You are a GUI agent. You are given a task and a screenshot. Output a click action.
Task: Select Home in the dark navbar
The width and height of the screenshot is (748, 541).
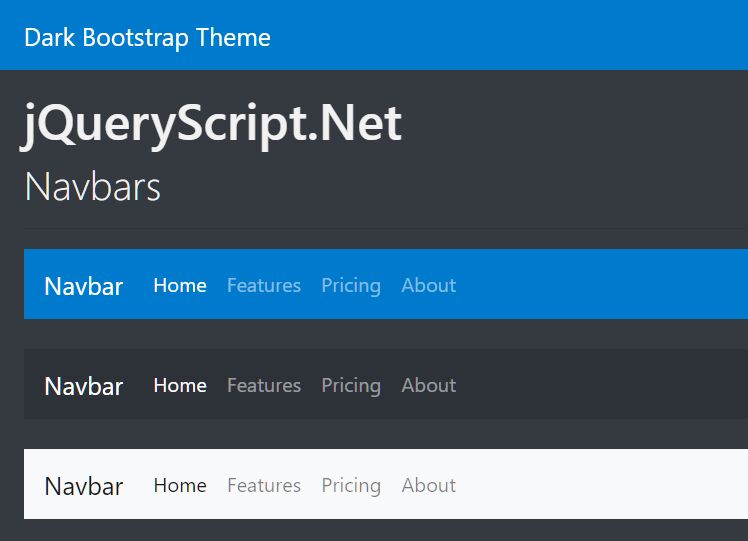180,385
